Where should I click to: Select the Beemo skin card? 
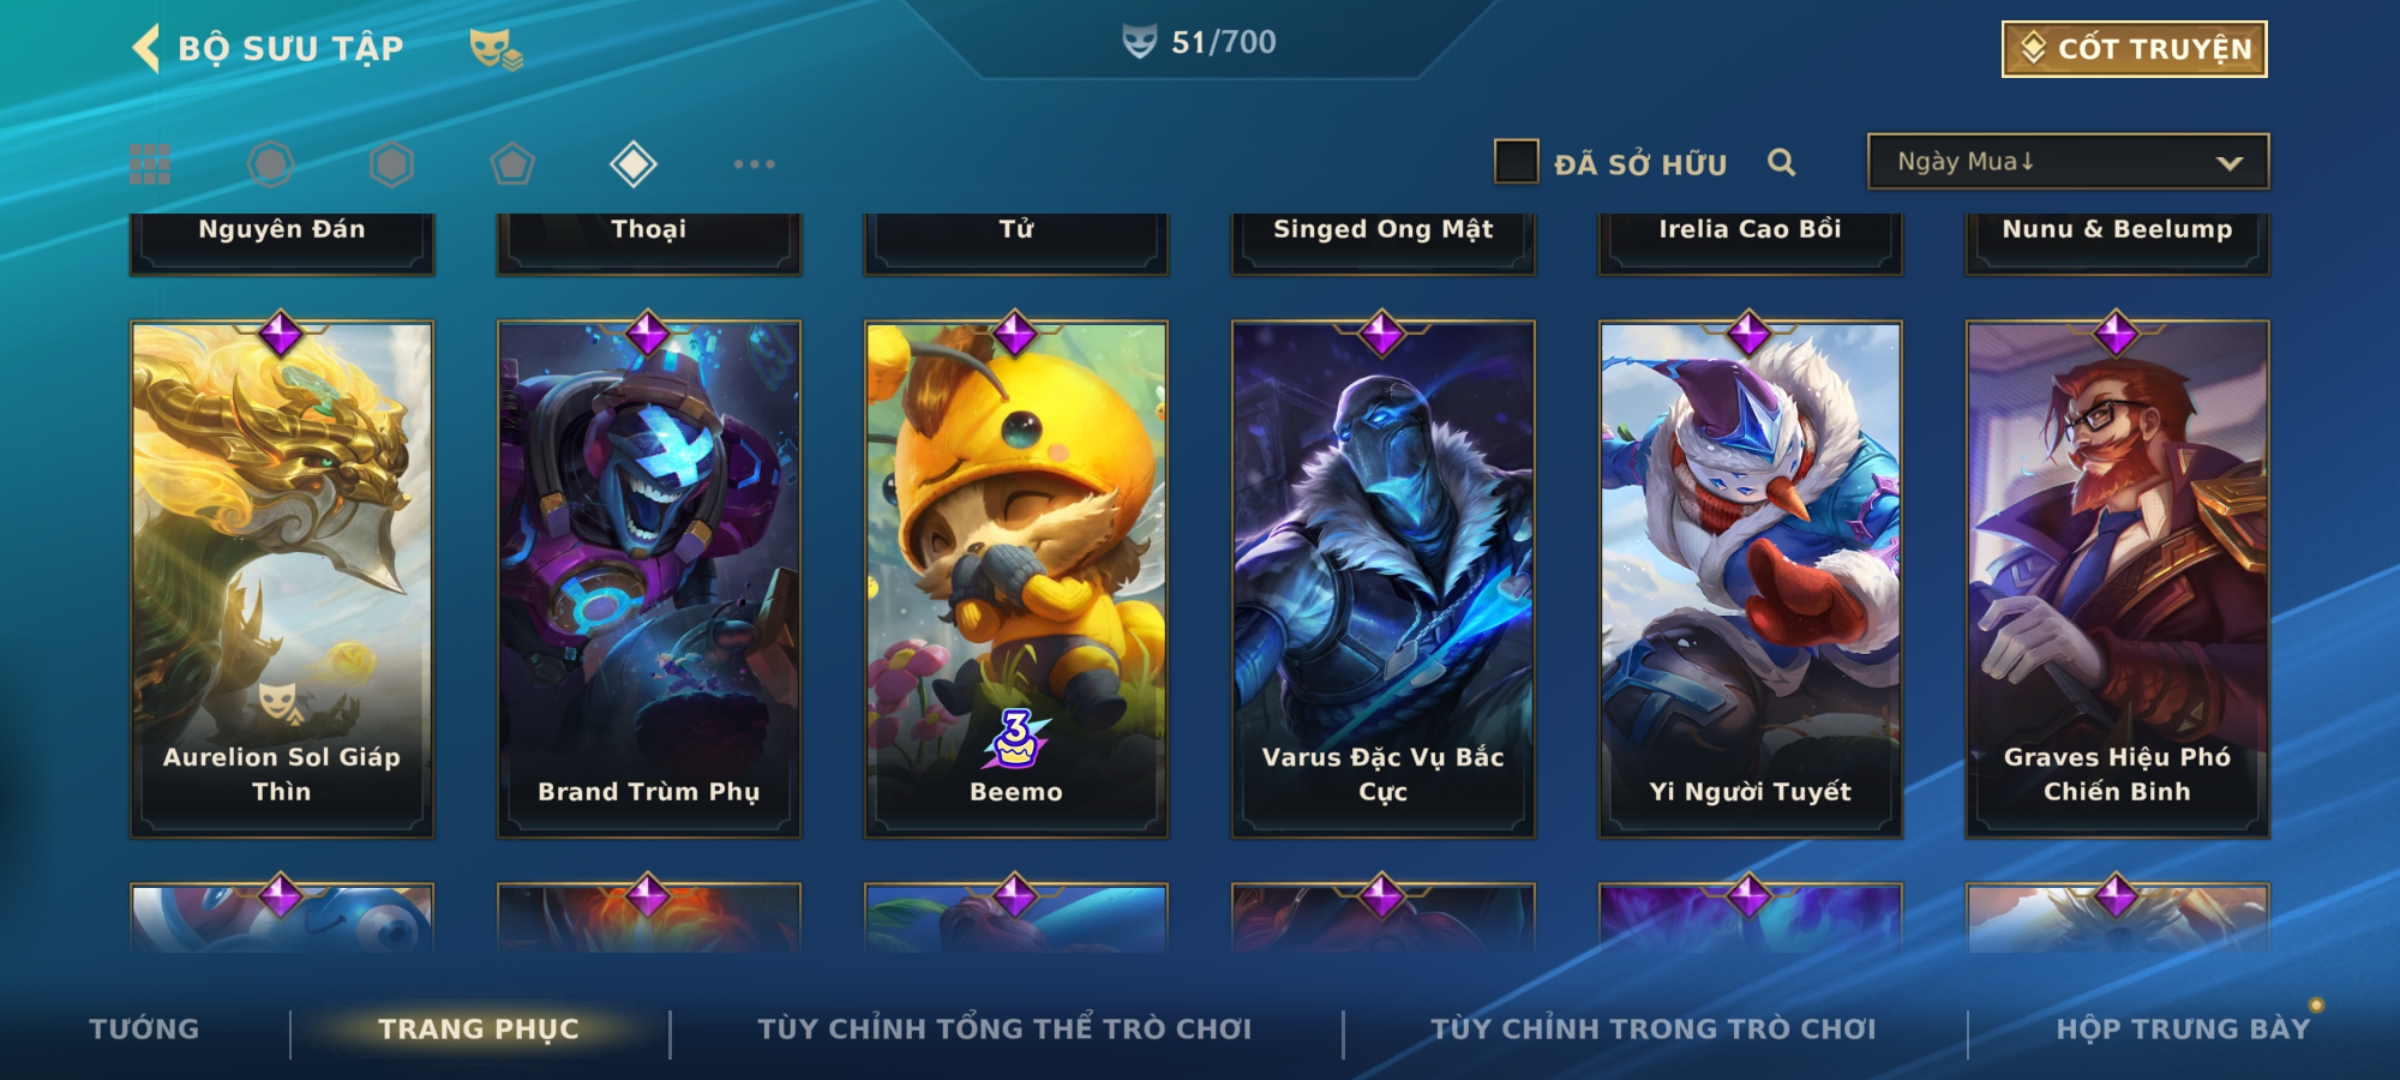(1016, 578)
